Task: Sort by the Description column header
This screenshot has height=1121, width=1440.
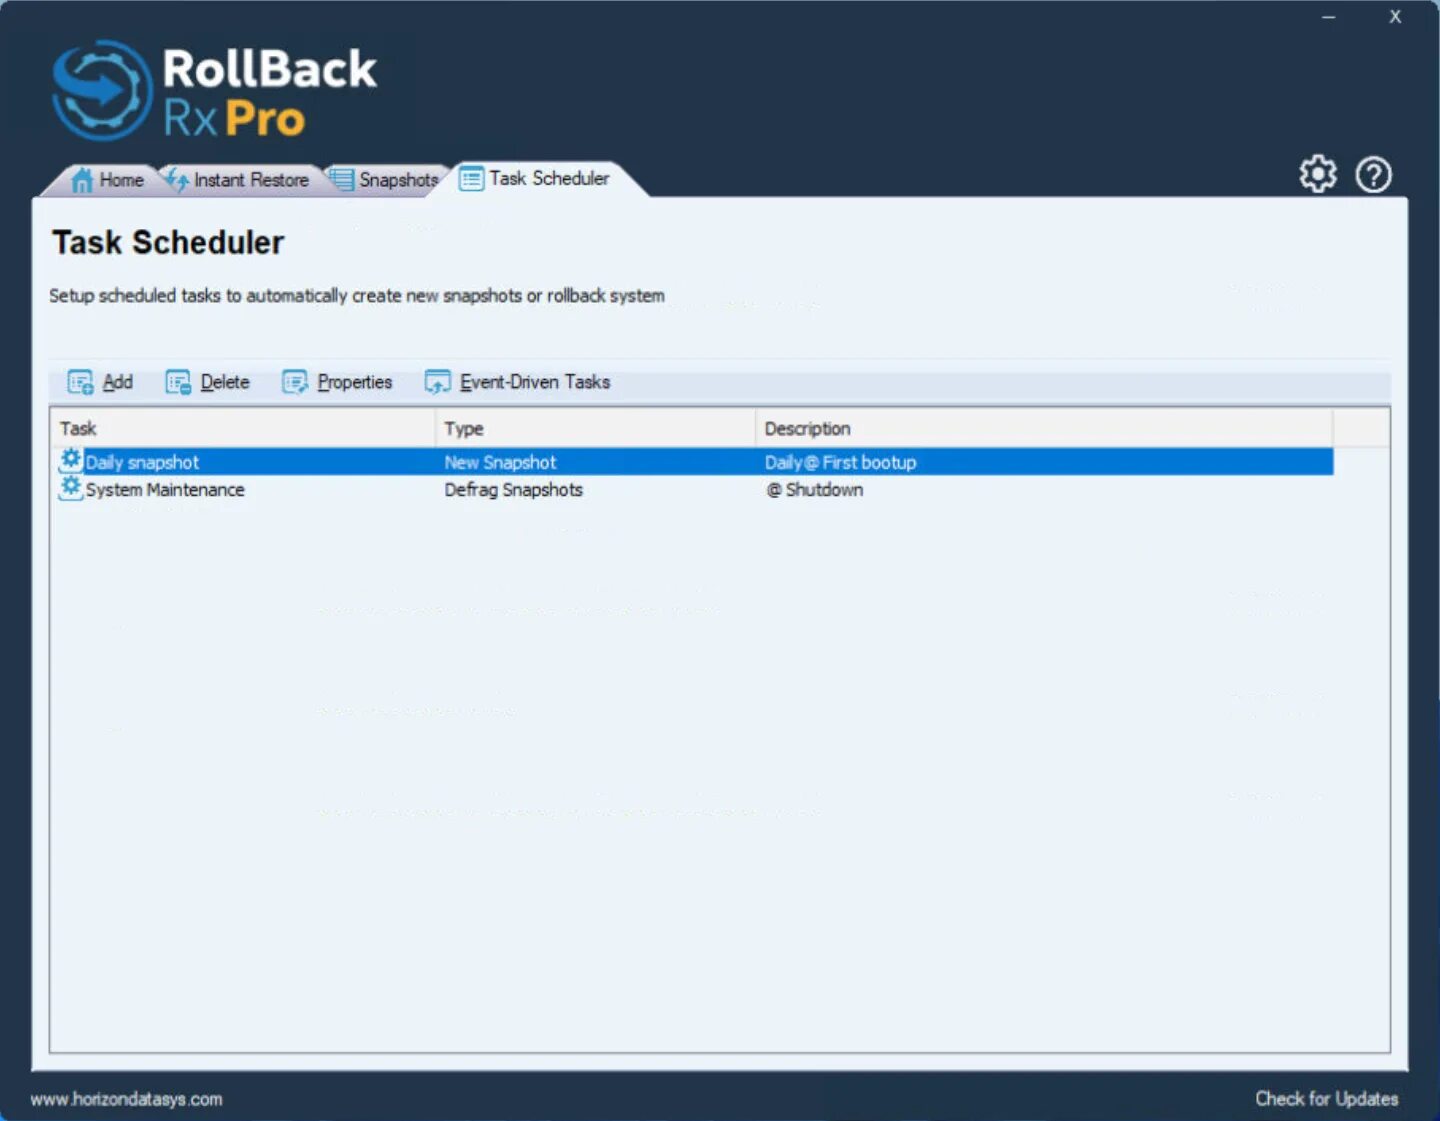Action: click(1044, 428)
